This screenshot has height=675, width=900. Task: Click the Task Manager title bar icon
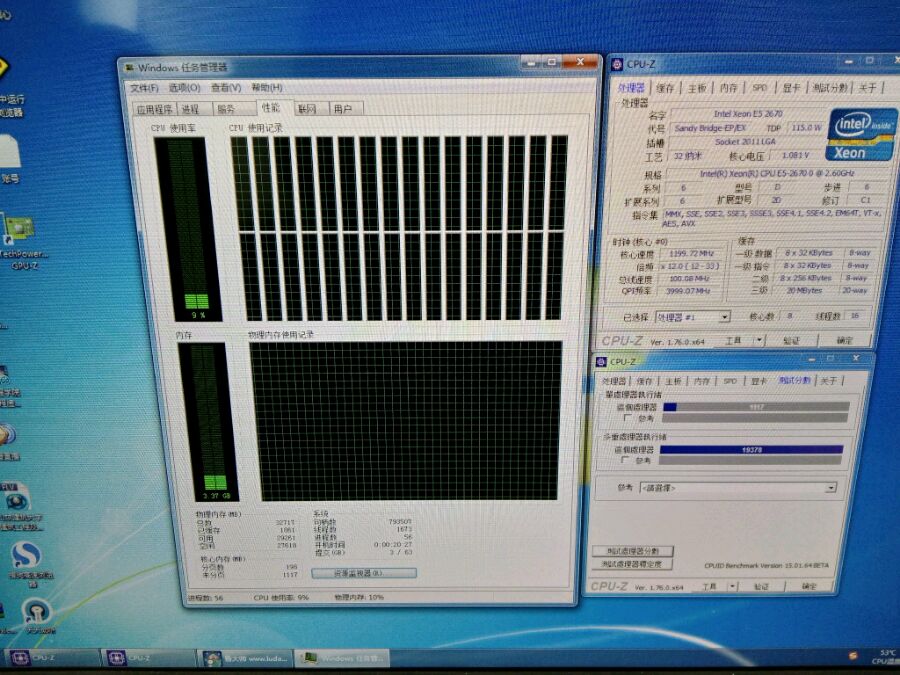pos(129,68)
